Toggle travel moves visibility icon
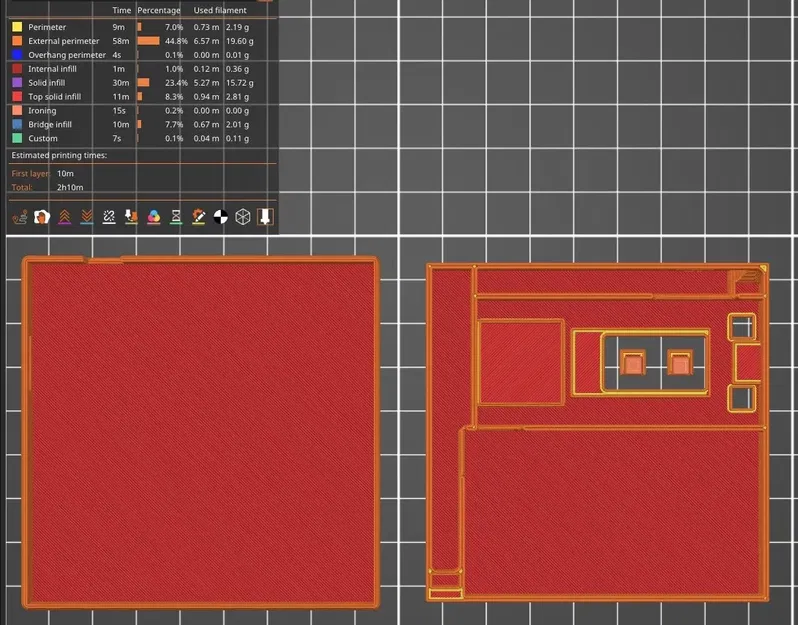This screenshot has width=798, height=625. point(20,217)
